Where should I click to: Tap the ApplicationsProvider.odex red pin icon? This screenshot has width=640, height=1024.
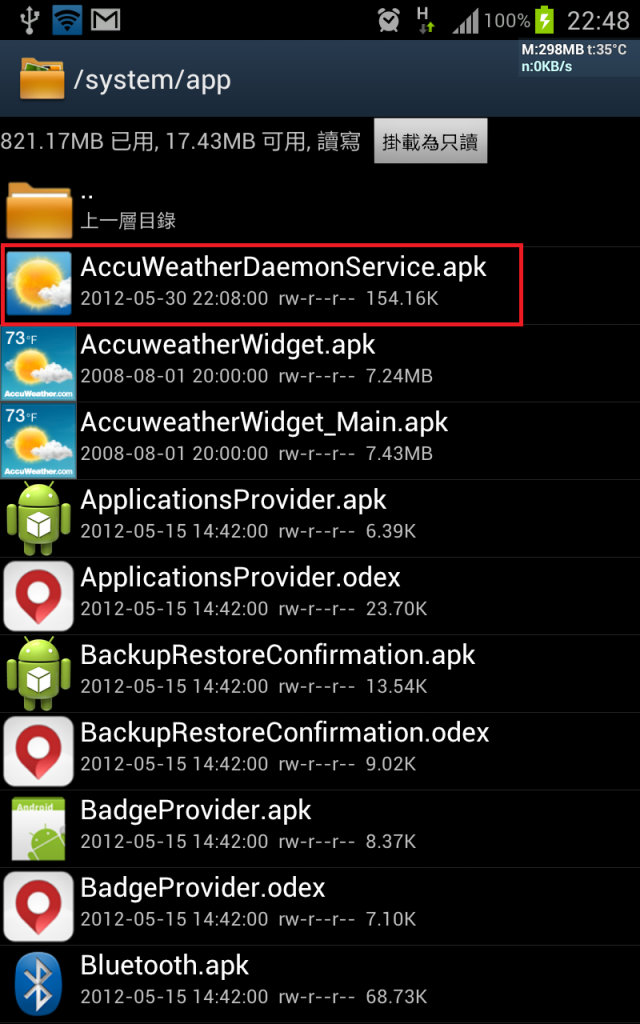[x=39, y=596]
